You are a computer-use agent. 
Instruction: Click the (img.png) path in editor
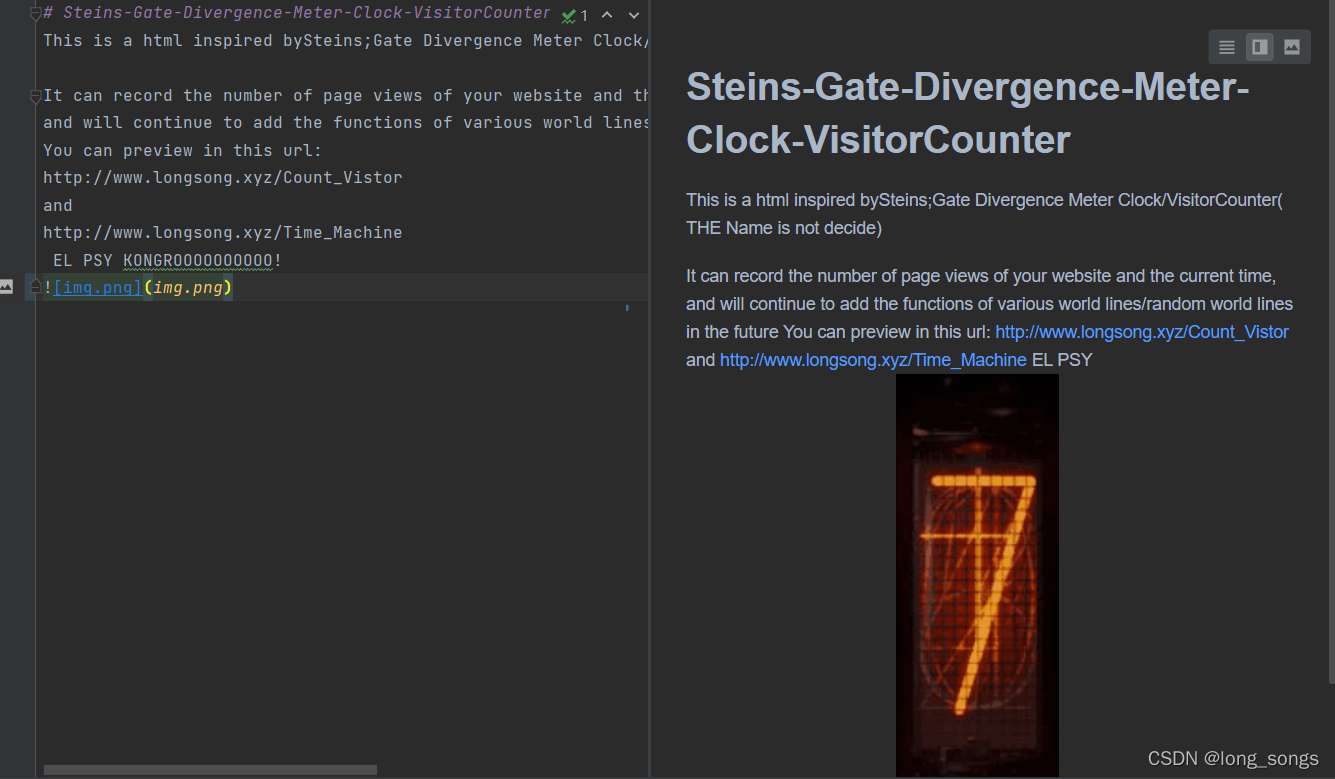(188, 288)
